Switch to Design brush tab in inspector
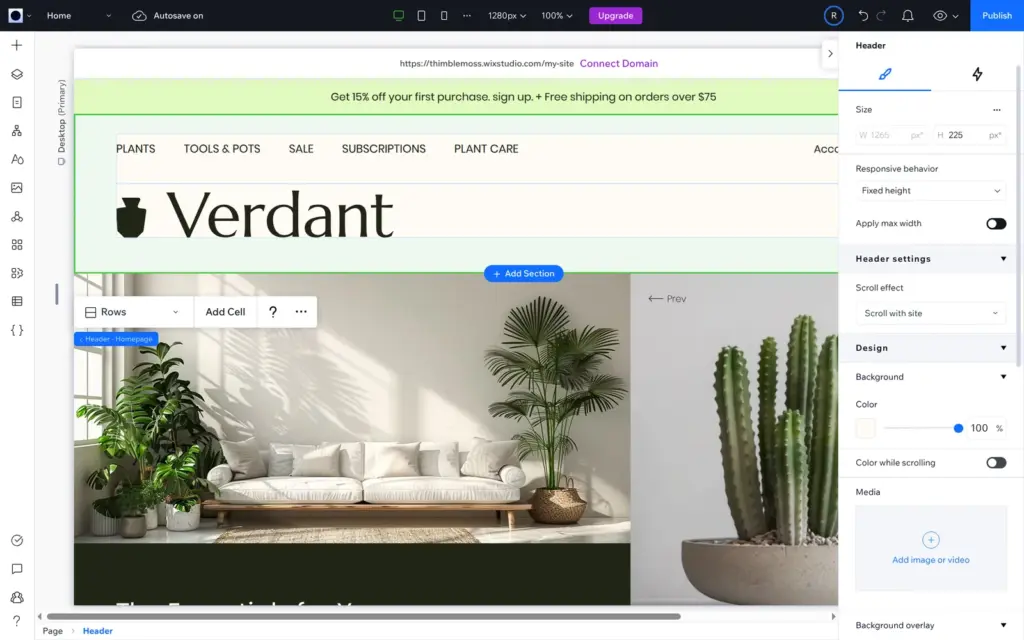Image resolution: width=1024 pixels, height=640 pixels. [885, 74]
